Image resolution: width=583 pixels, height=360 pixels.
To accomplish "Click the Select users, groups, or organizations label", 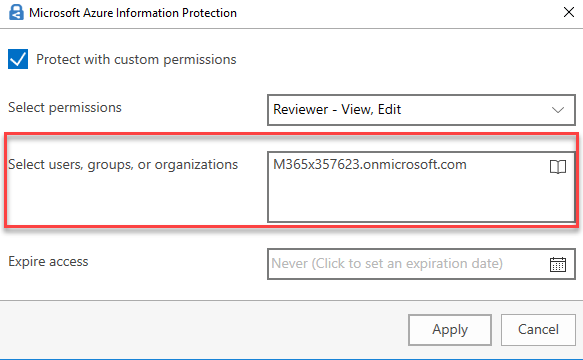I will click(x=123, y=165).
